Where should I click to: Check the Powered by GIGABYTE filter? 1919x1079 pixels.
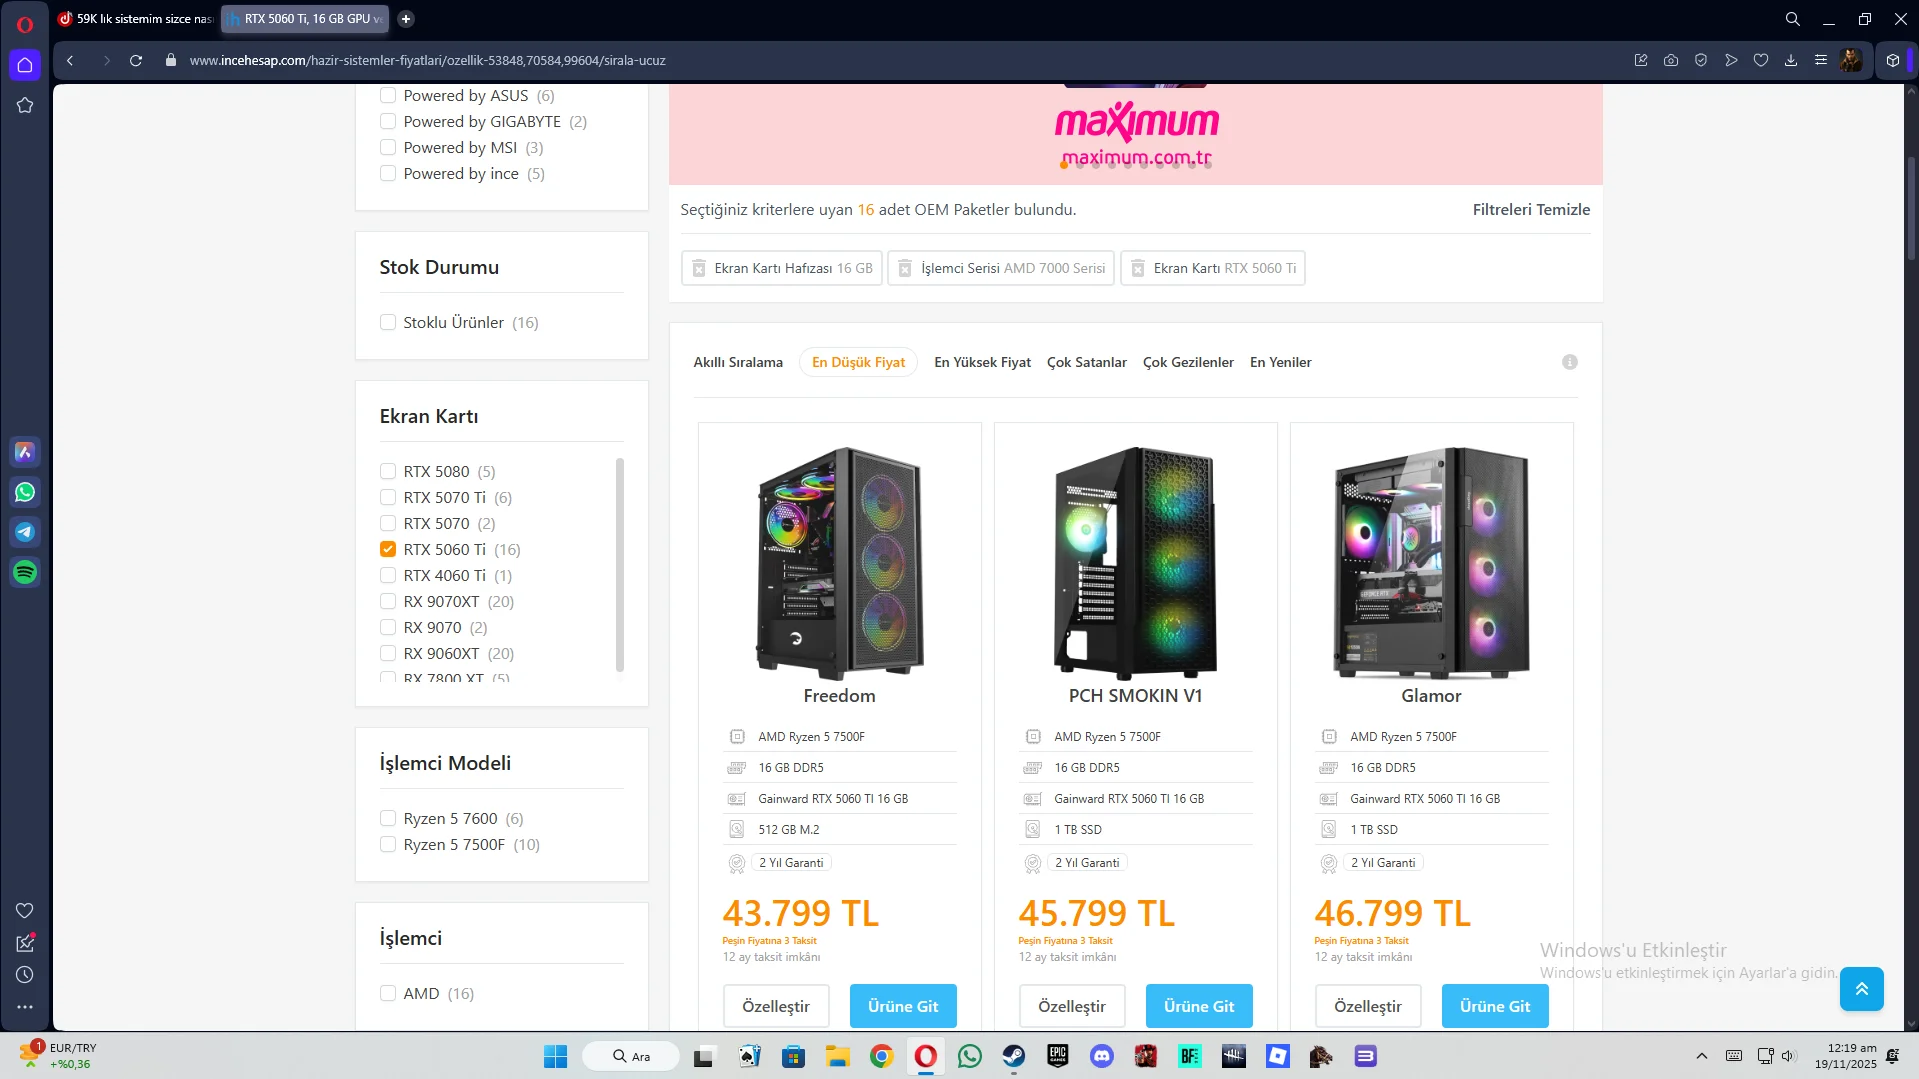(x=388, y=122)
